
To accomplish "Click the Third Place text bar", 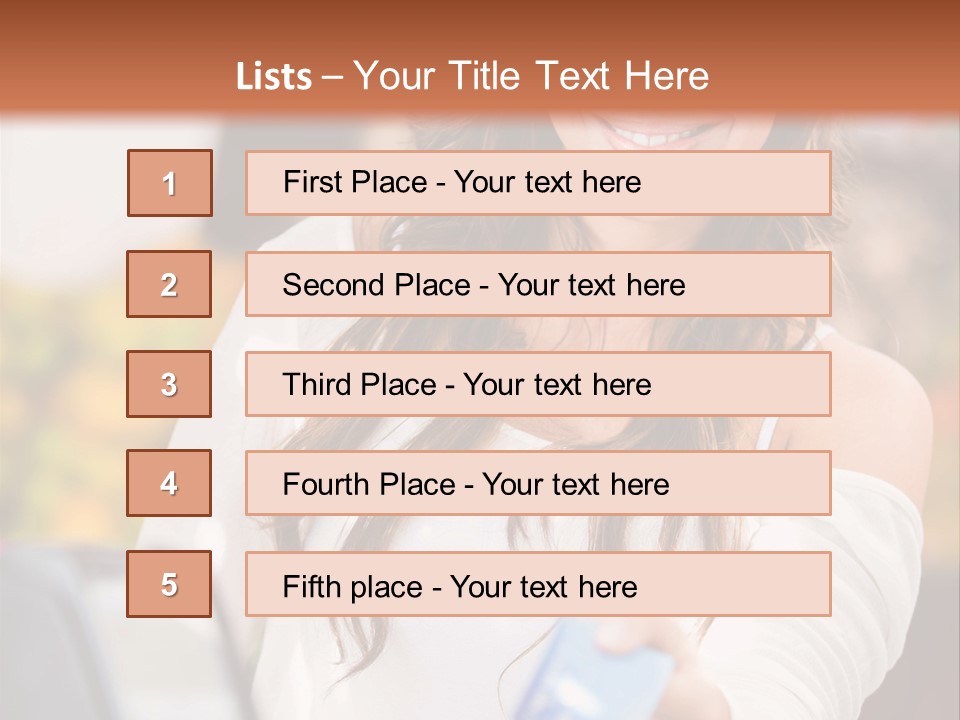I will click(x=538, y=384).
